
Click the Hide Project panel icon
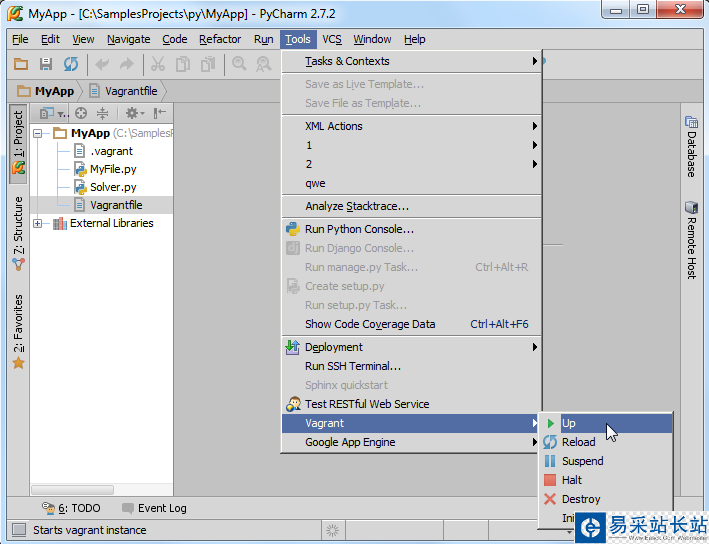[159, 113]
